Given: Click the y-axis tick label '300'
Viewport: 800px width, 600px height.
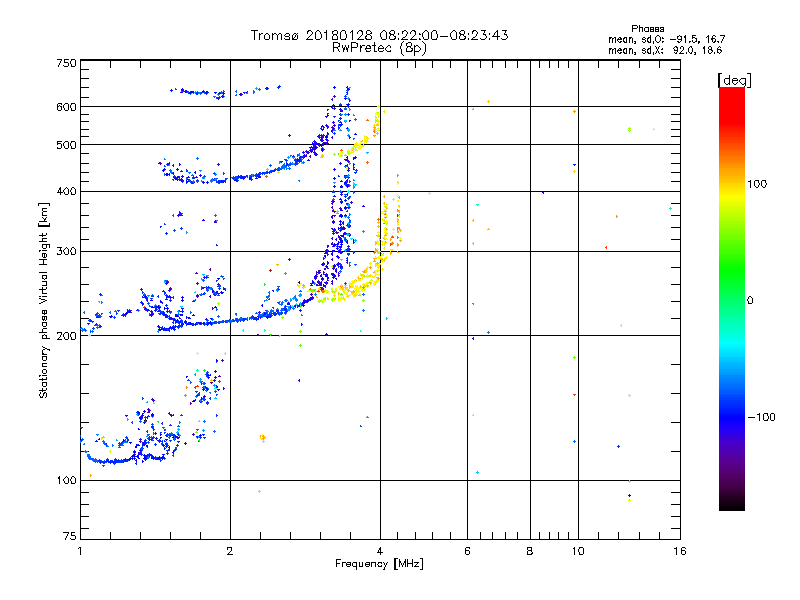Looking at the screenshot, I should click(x=66, y=252).
